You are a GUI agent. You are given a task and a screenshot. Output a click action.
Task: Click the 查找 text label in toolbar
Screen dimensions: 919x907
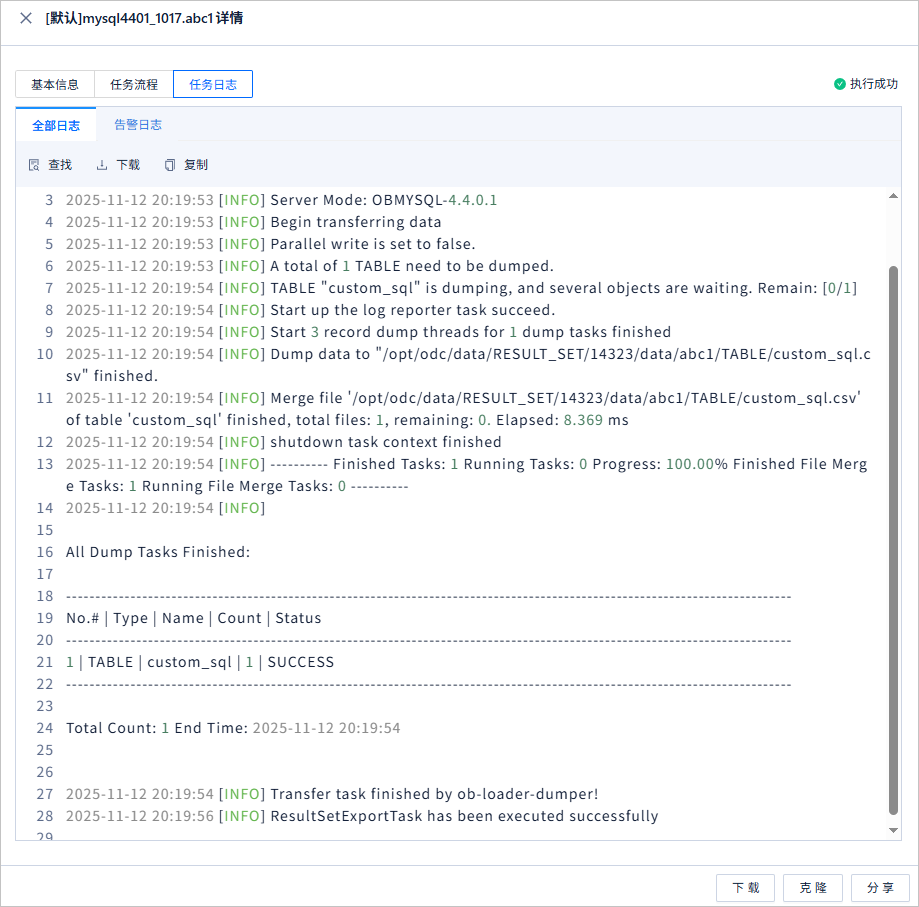click(x=60, y=165)
